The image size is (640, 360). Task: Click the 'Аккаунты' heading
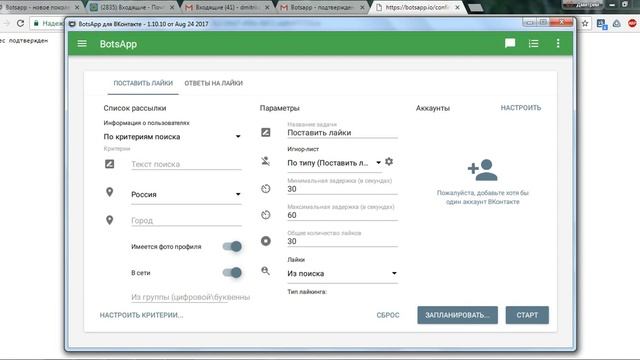[433, 108]
